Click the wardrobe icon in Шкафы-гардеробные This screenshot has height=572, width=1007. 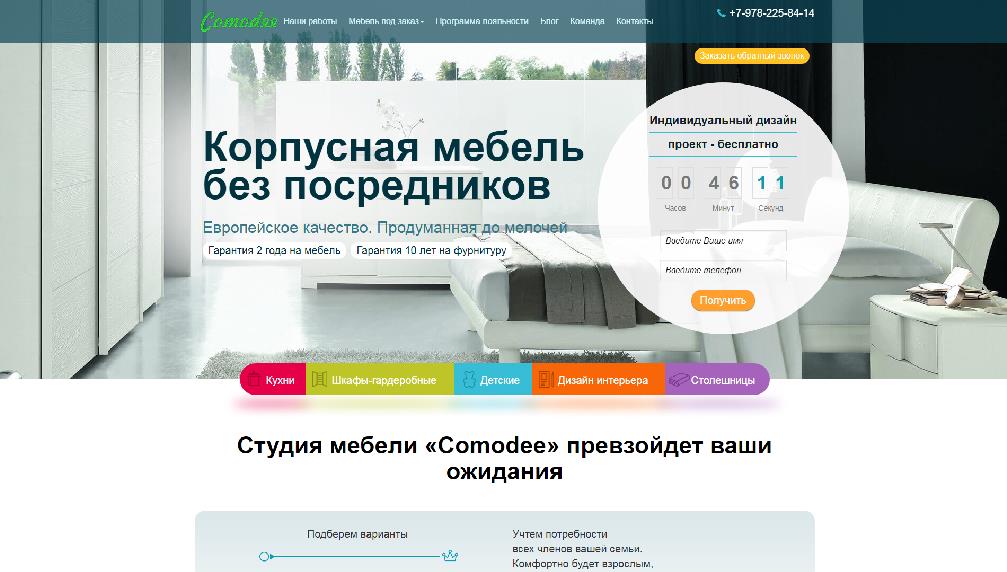319,379
